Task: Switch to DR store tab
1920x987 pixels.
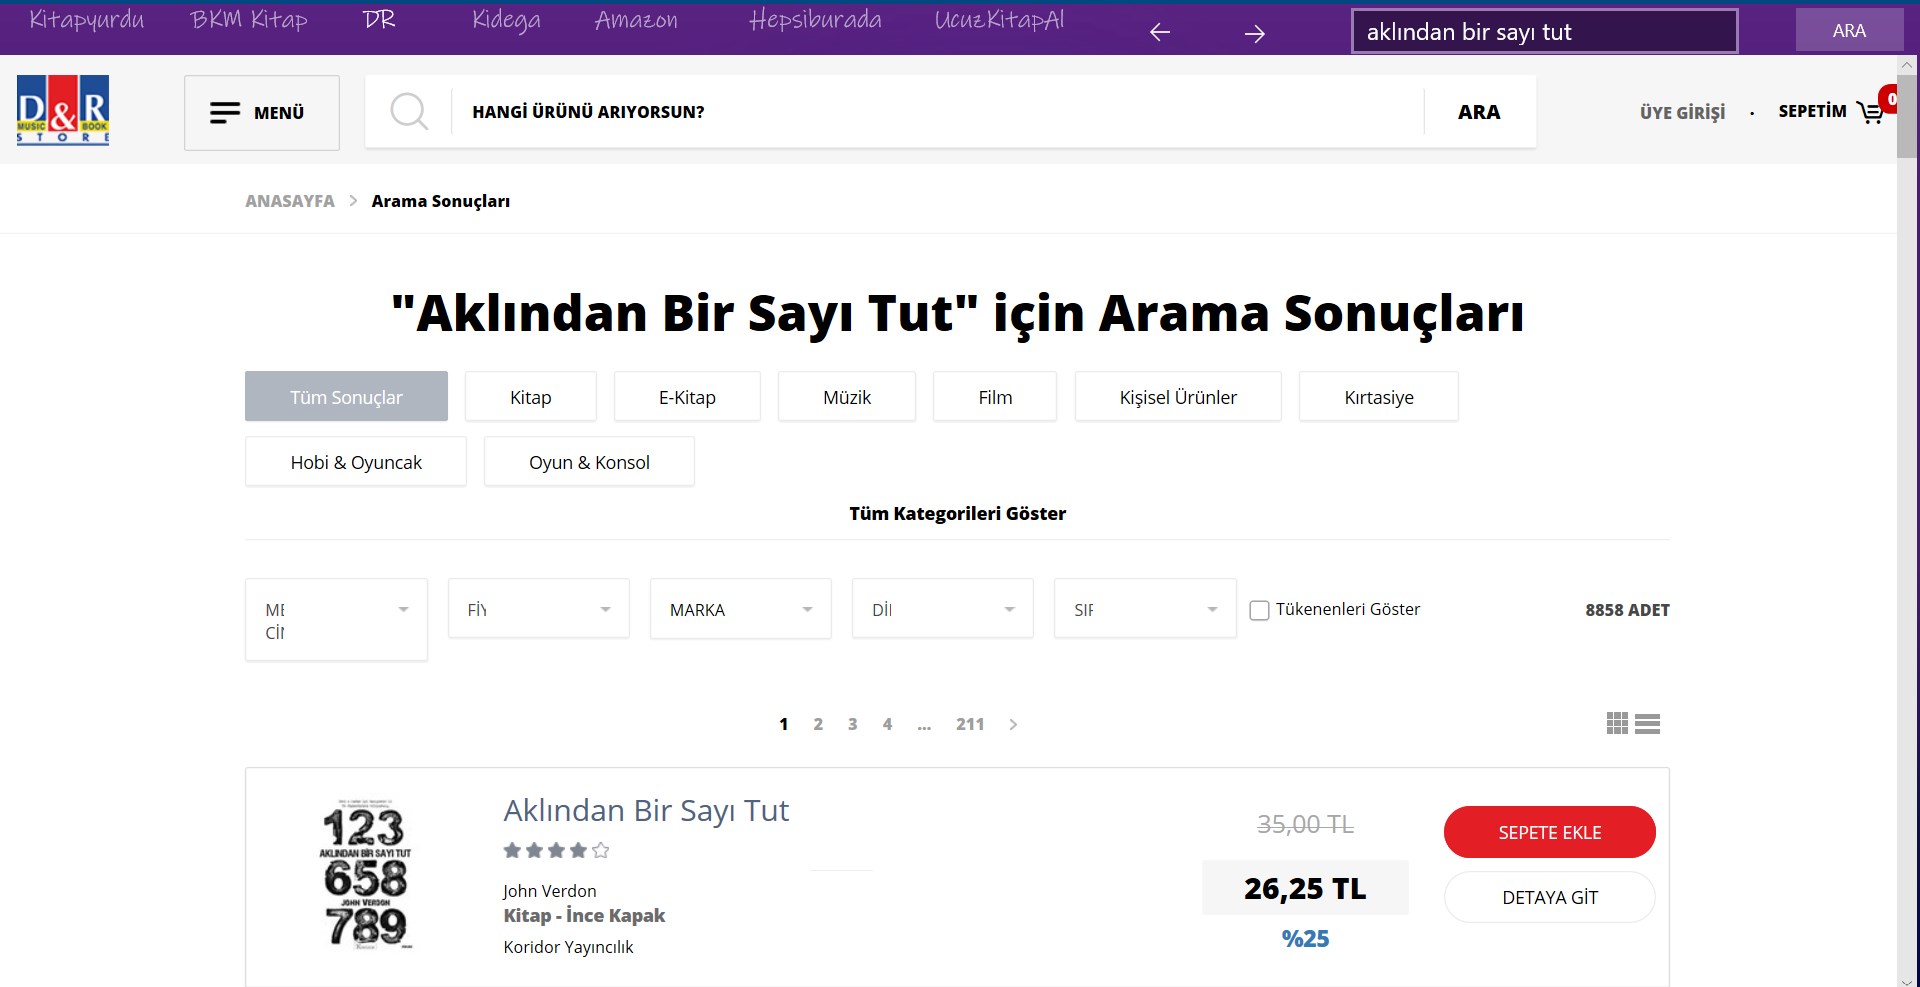Action: 379,19
